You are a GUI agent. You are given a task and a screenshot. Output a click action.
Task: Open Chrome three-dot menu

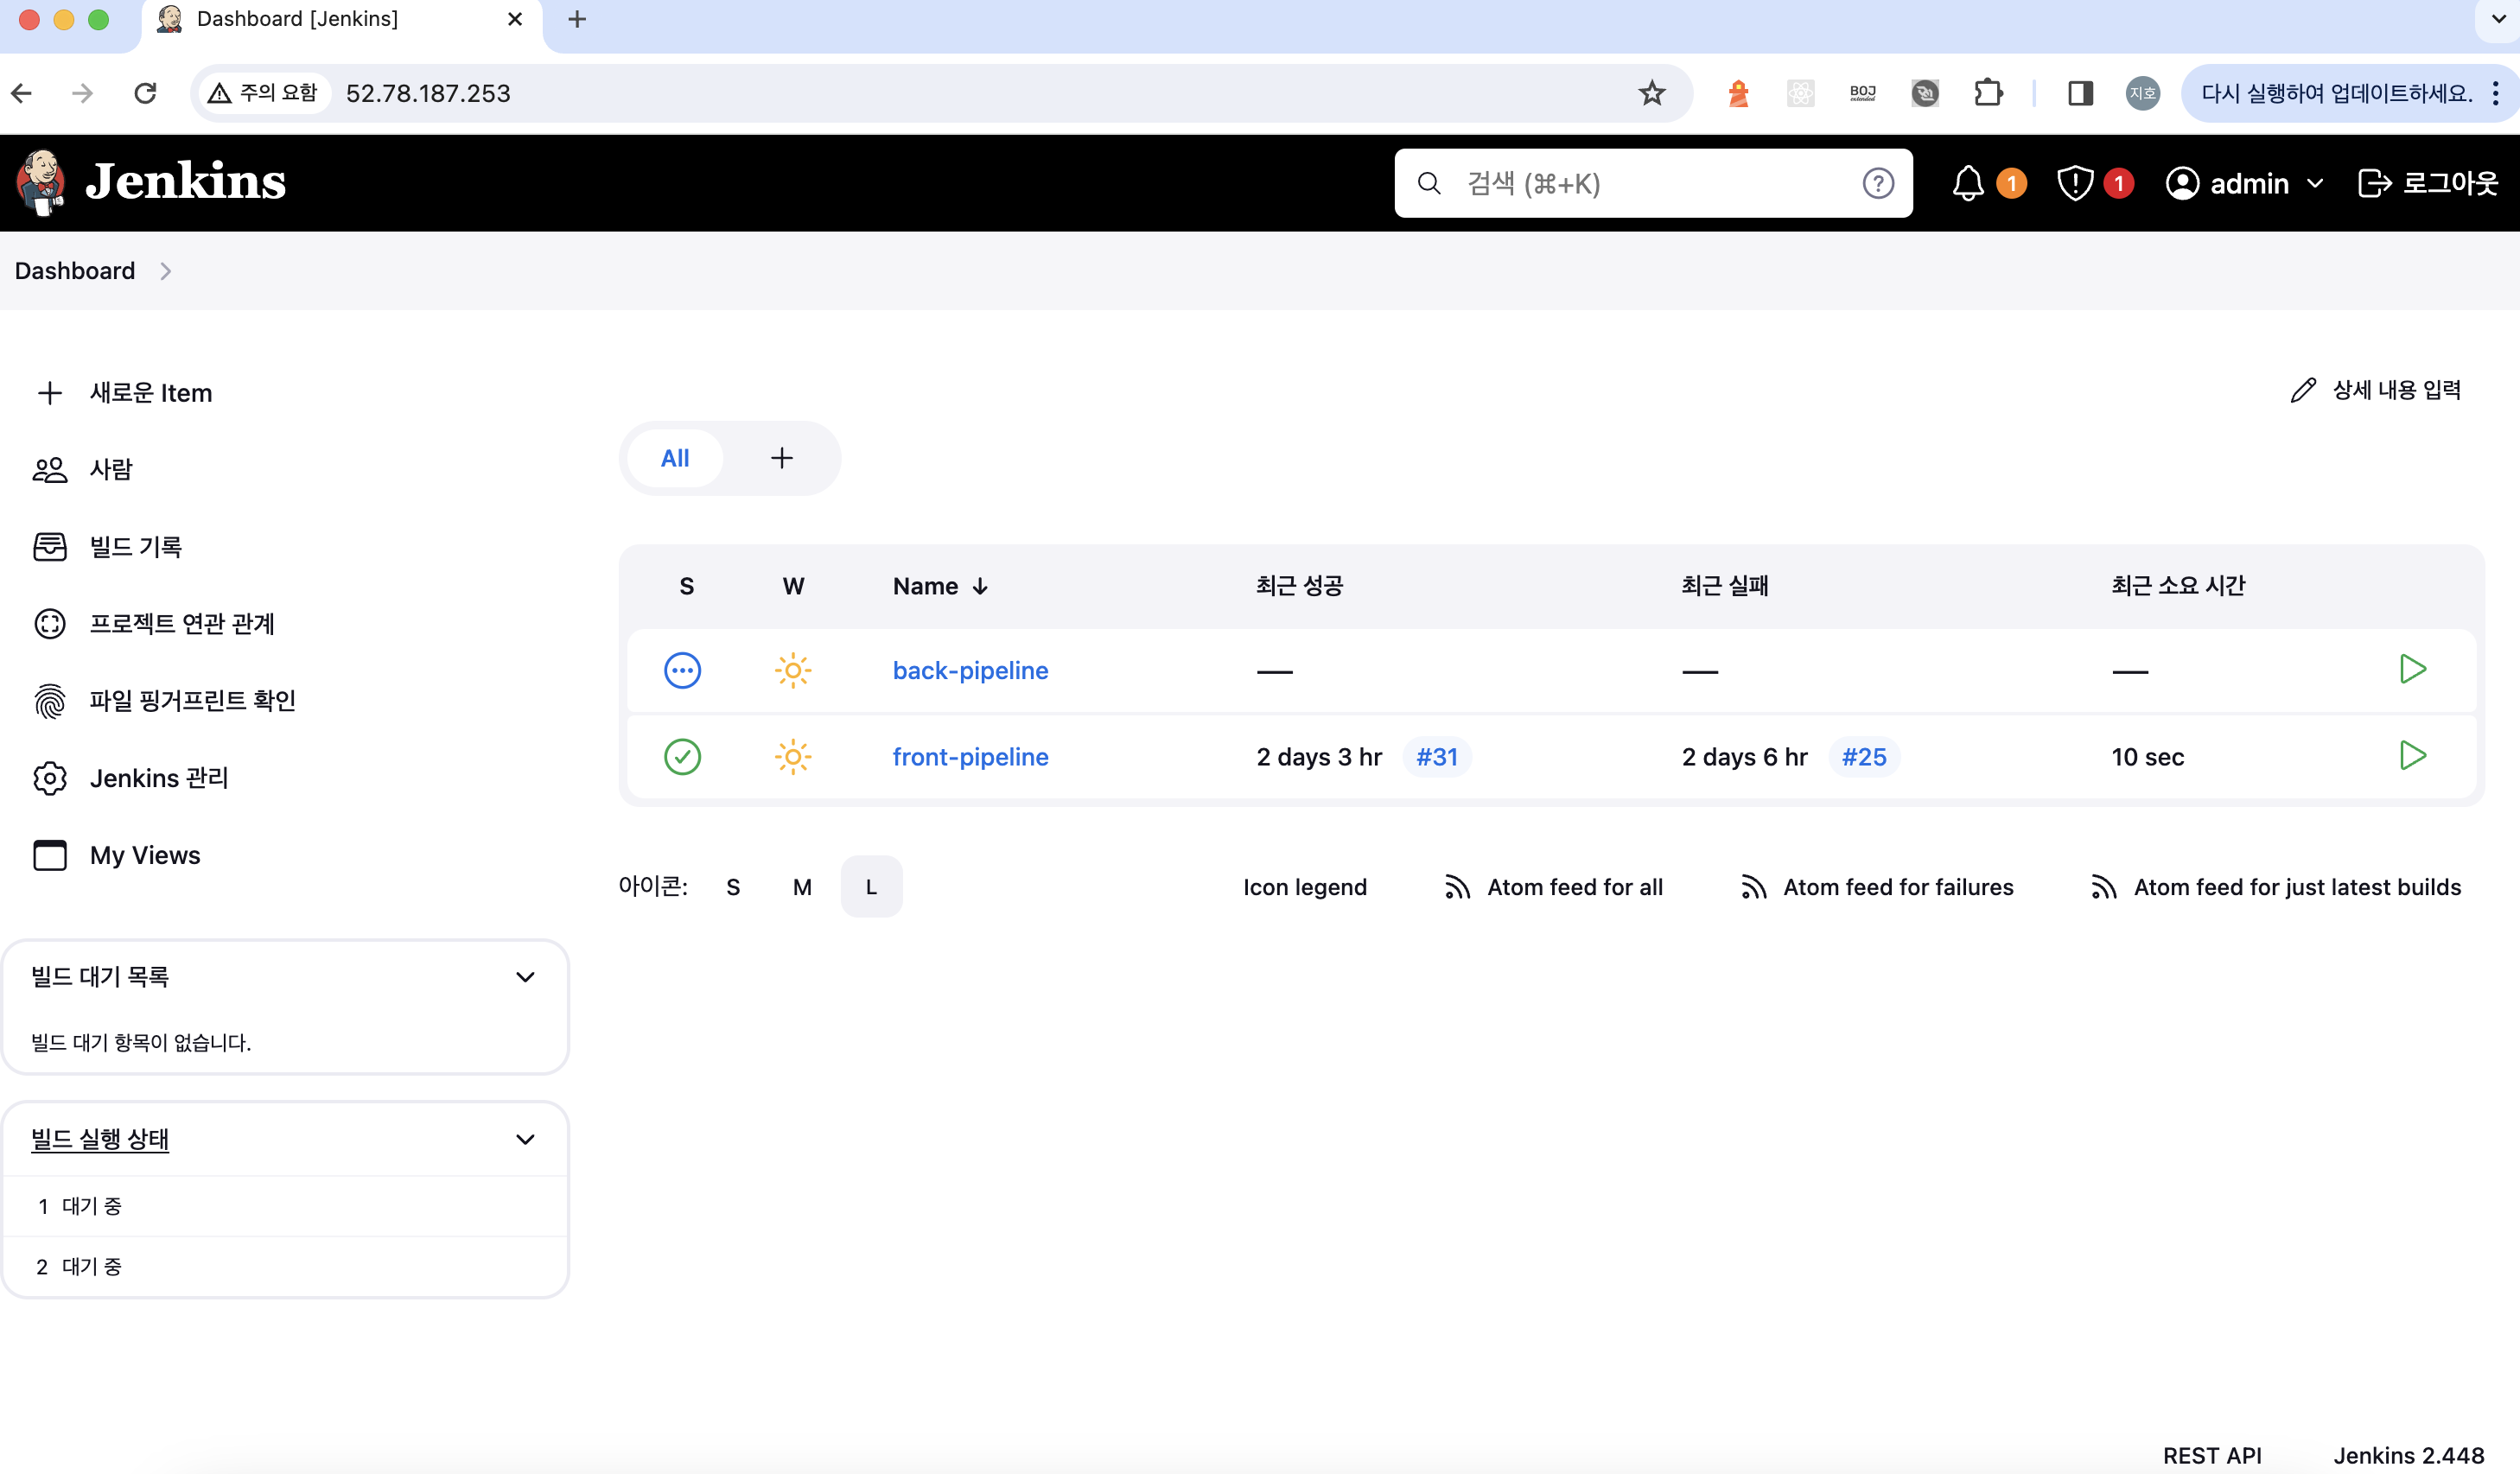pyautogui.click(x=2496, y=93)
